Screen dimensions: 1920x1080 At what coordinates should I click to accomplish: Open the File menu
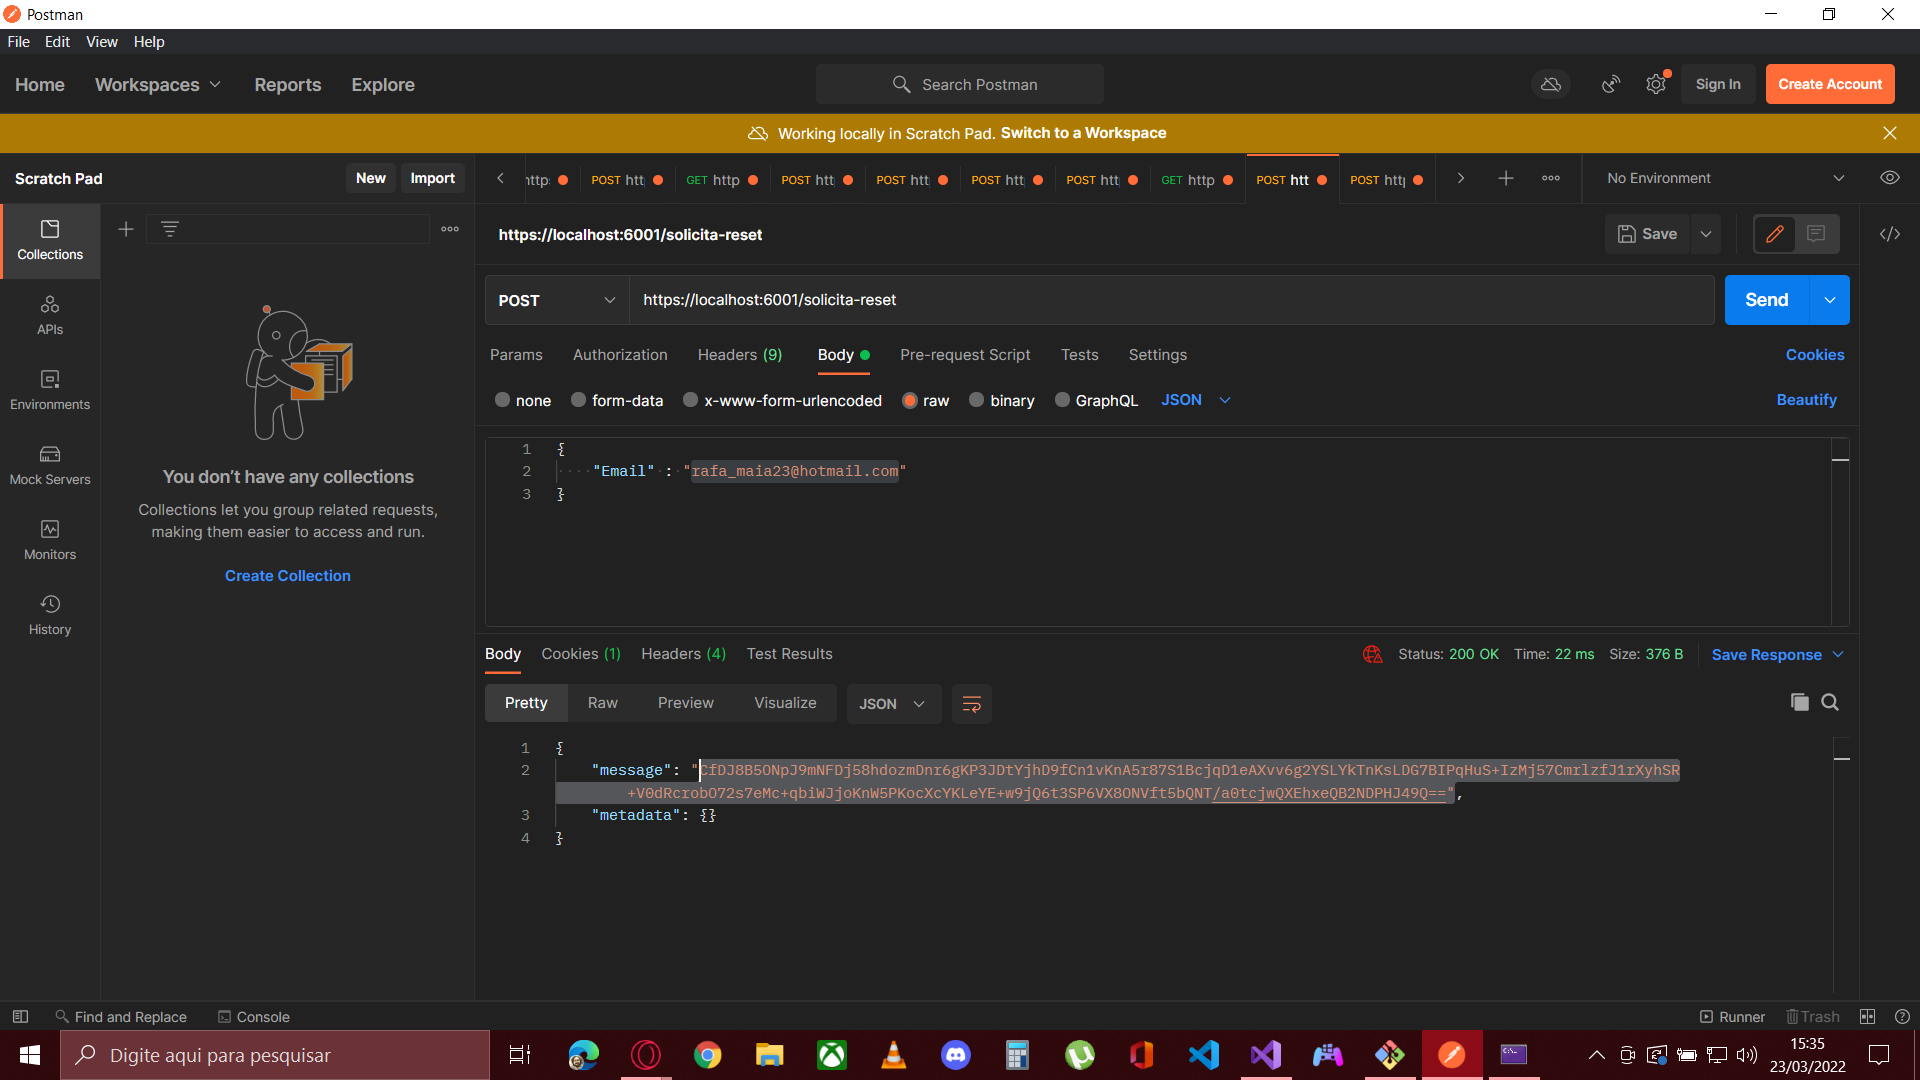point(18,42)
